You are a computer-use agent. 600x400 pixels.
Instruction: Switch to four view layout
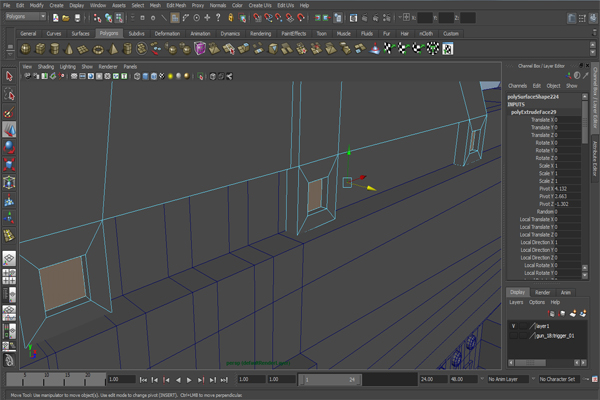point(9,277)
